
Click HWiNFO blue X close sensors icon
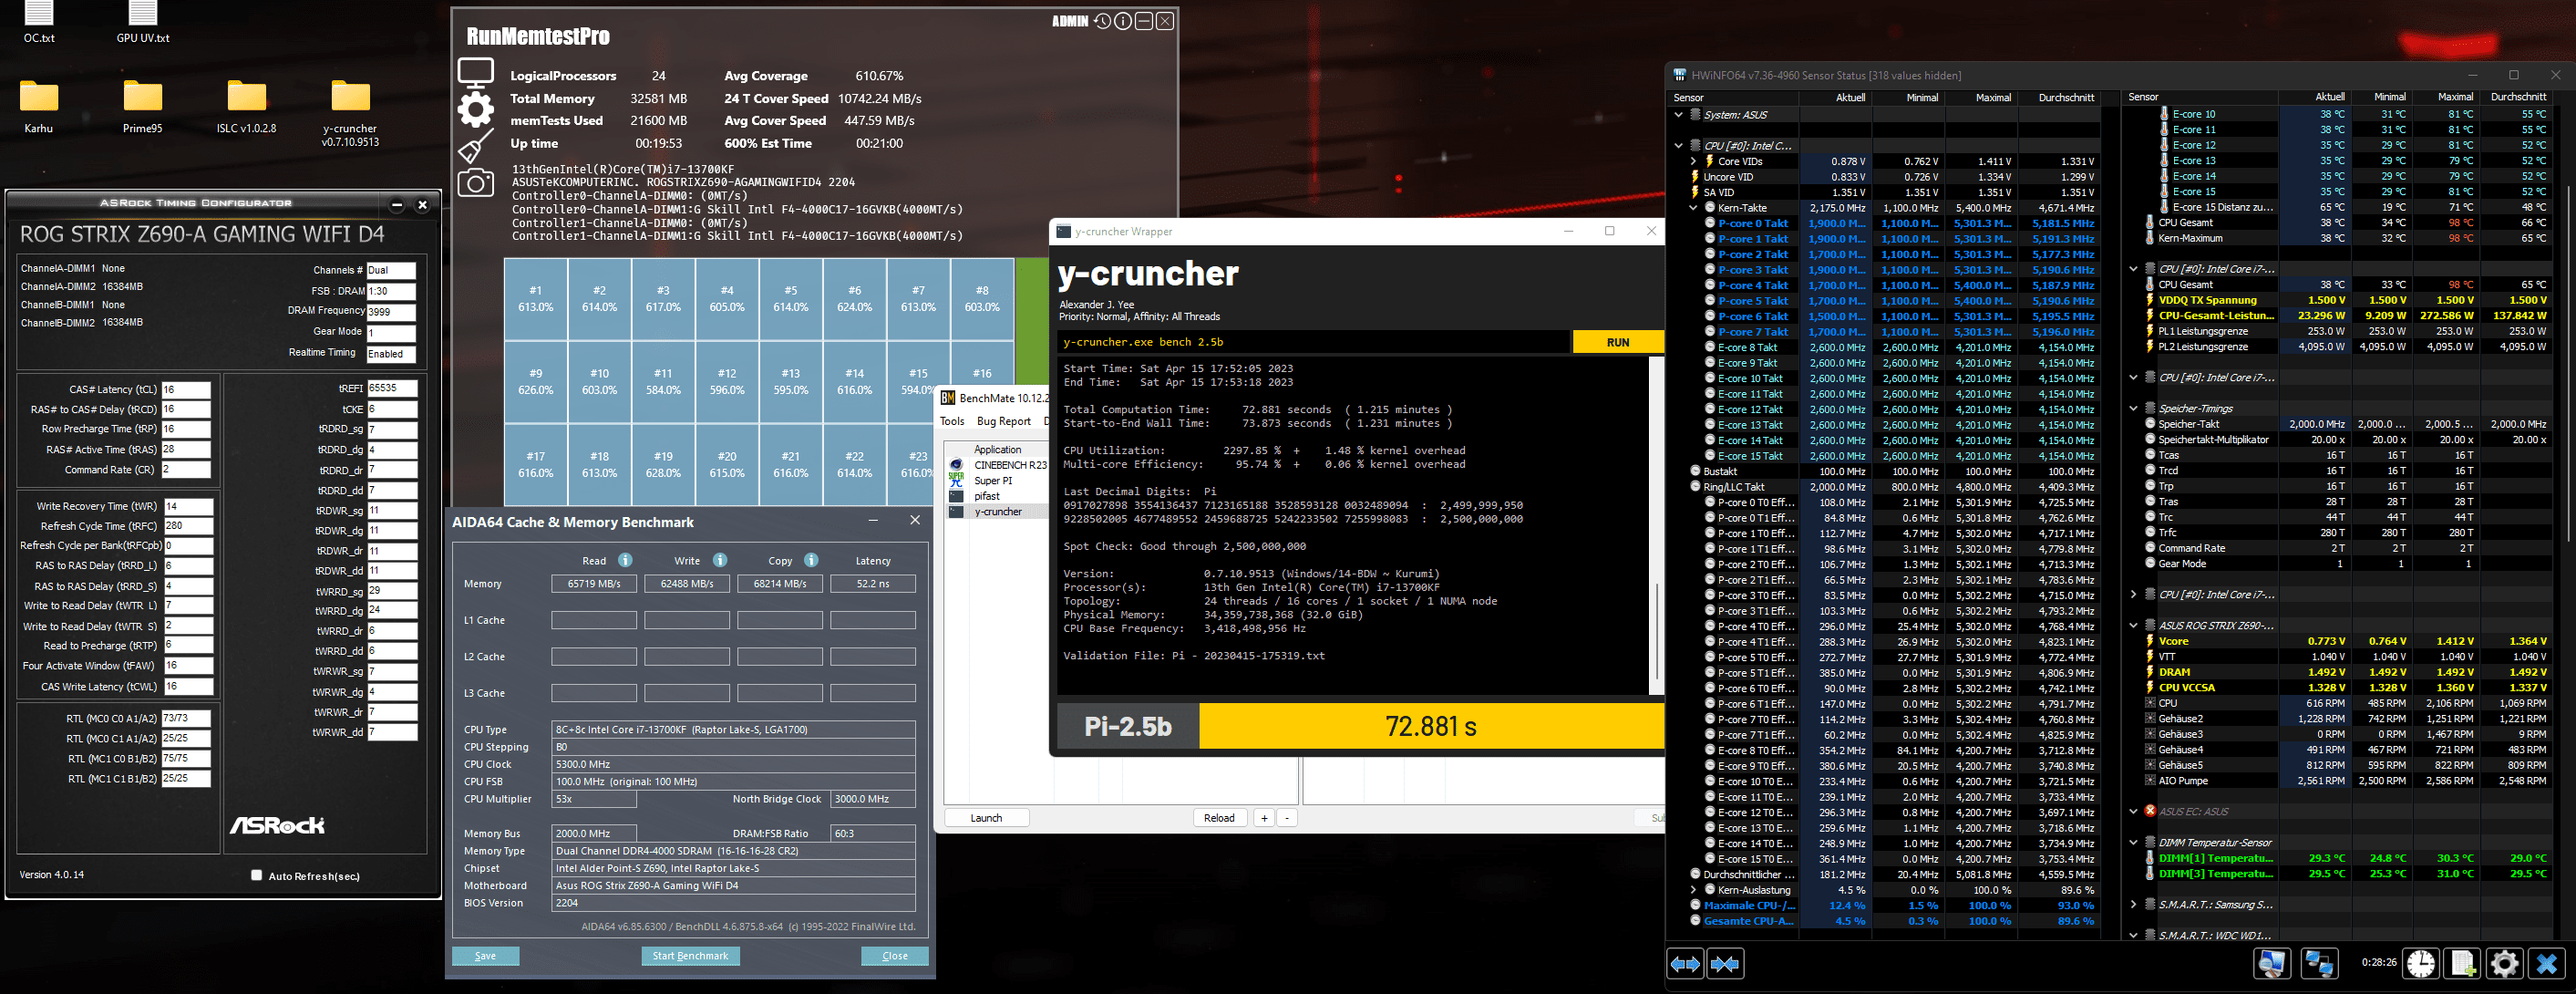(2546, 963)
